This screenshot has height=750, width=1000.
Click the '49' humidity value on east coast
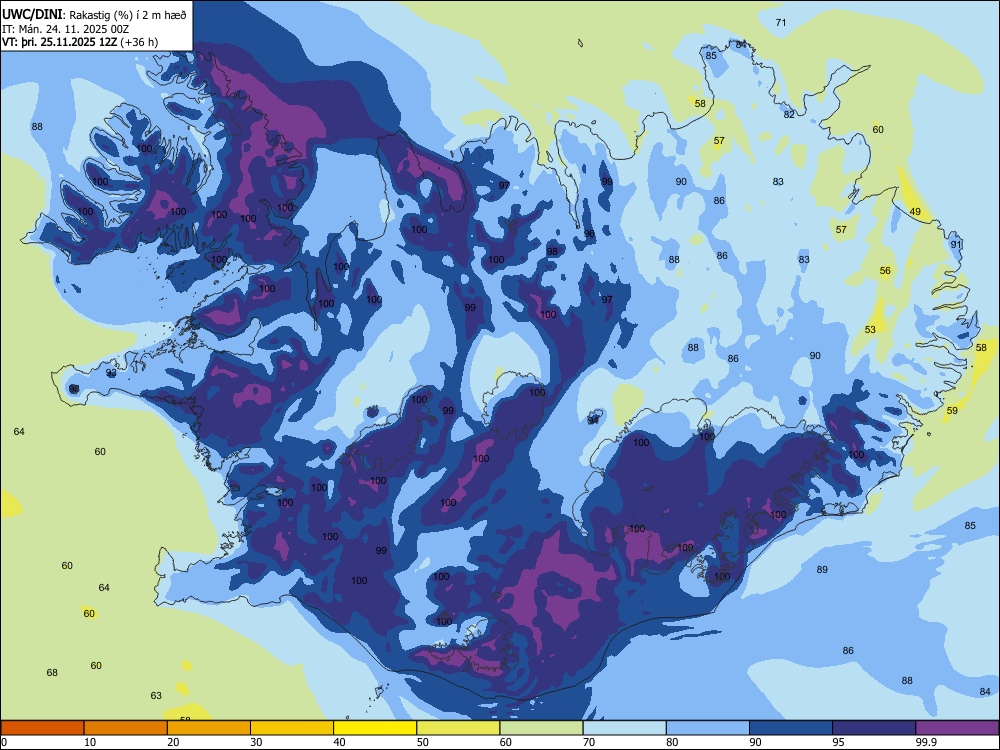click(915, 212)
